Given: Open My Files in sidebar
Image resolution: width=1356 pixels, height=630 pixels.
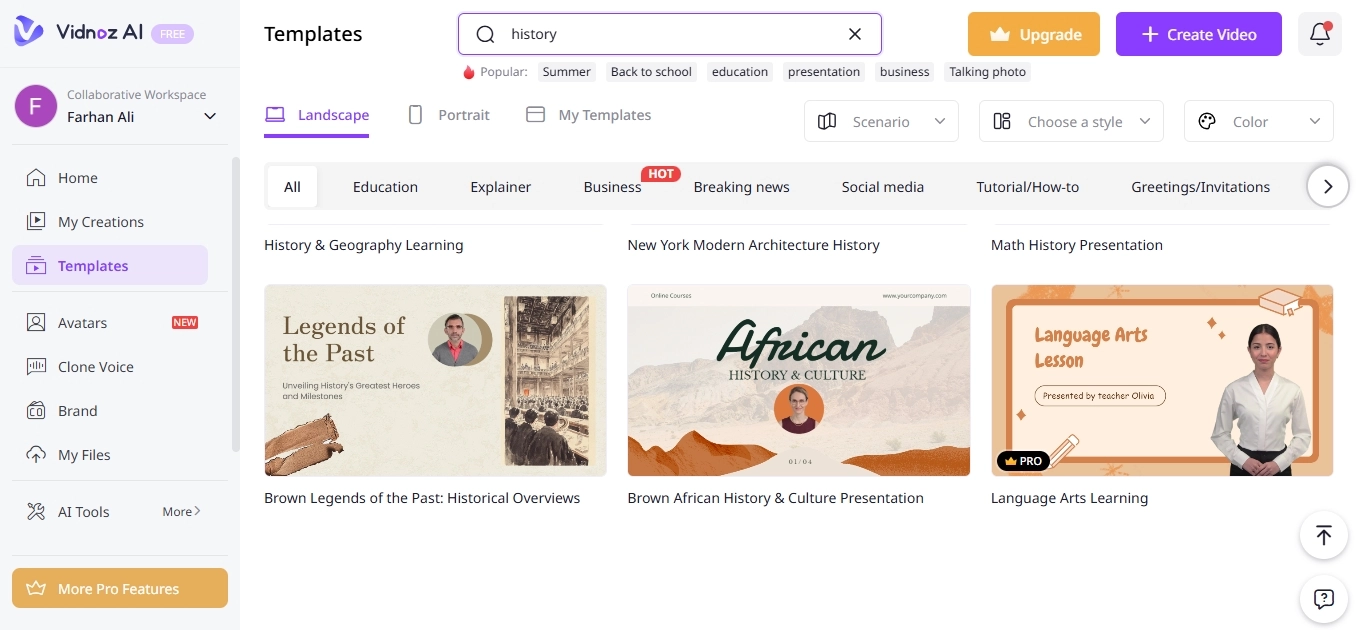Looking at the screenshot, I should (x=84, y=454).
